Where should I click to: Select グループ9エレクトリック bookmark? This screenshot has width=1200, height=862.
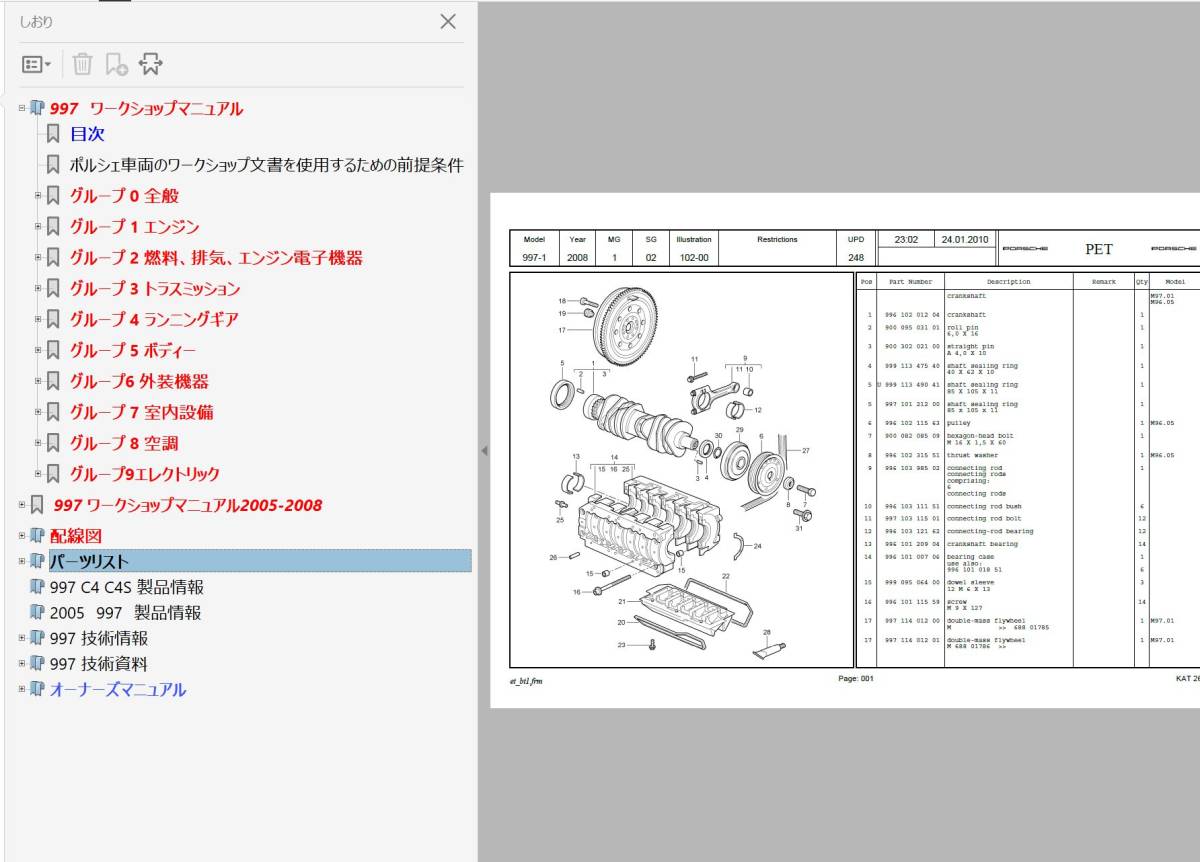pos(144,475)
